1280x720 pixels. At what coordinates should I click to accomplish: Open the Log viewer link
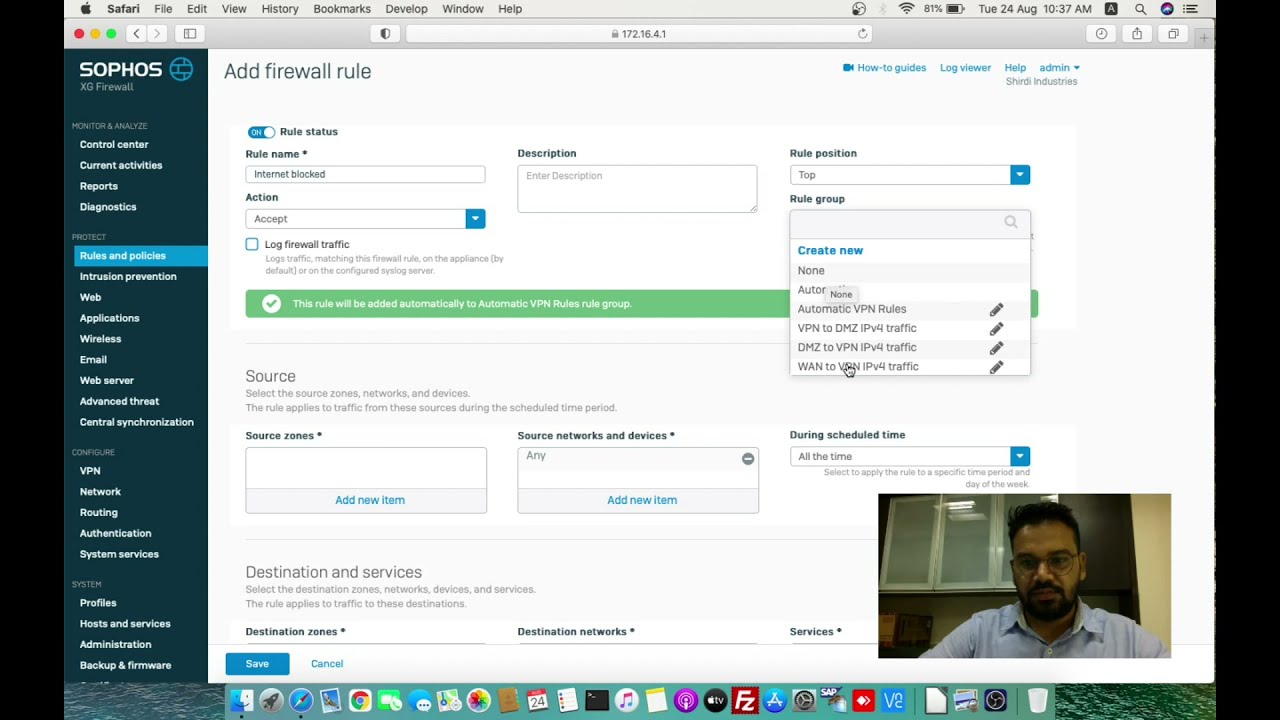[x=965, y=68]
